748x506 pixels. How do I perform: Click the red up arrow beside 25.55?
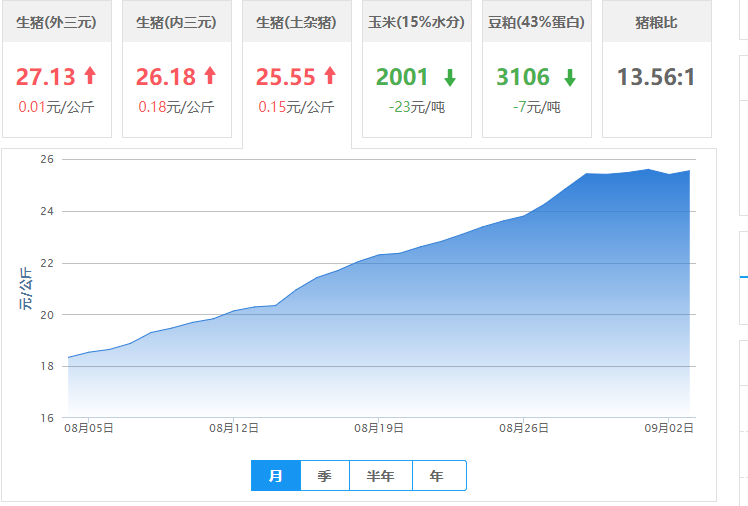tap(330, 76)
